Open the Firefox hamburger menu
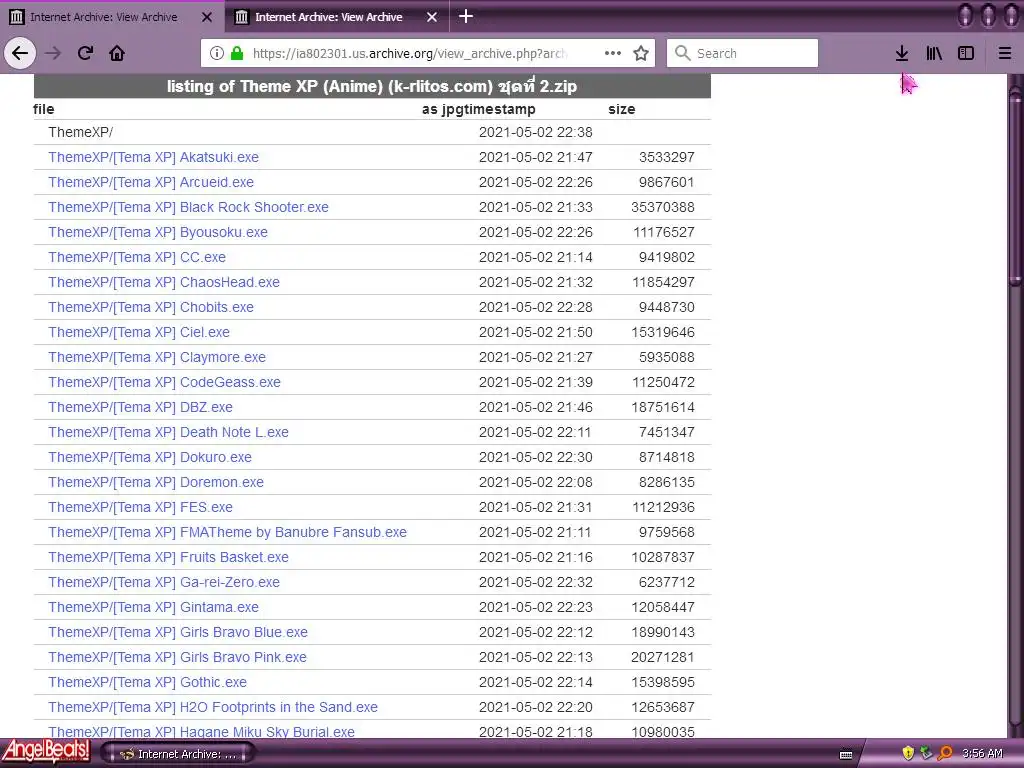 1005,53
